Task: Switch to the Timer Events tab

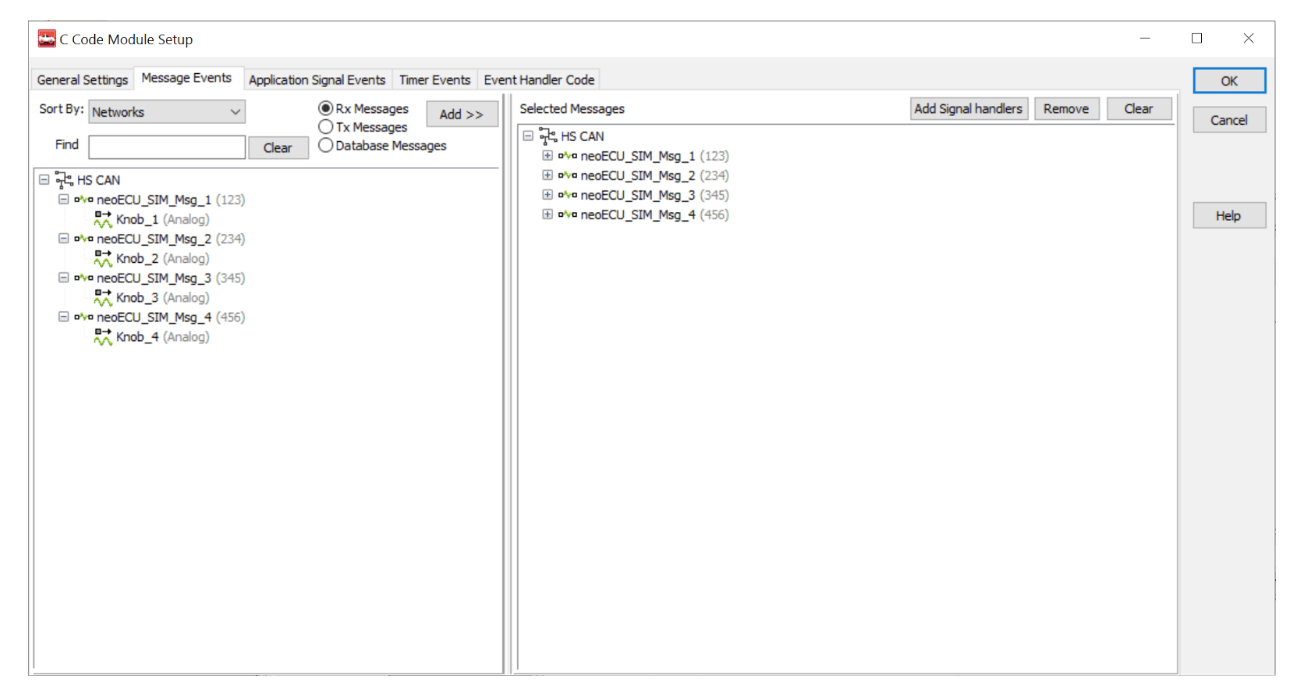Action: (x=434, y=80)
